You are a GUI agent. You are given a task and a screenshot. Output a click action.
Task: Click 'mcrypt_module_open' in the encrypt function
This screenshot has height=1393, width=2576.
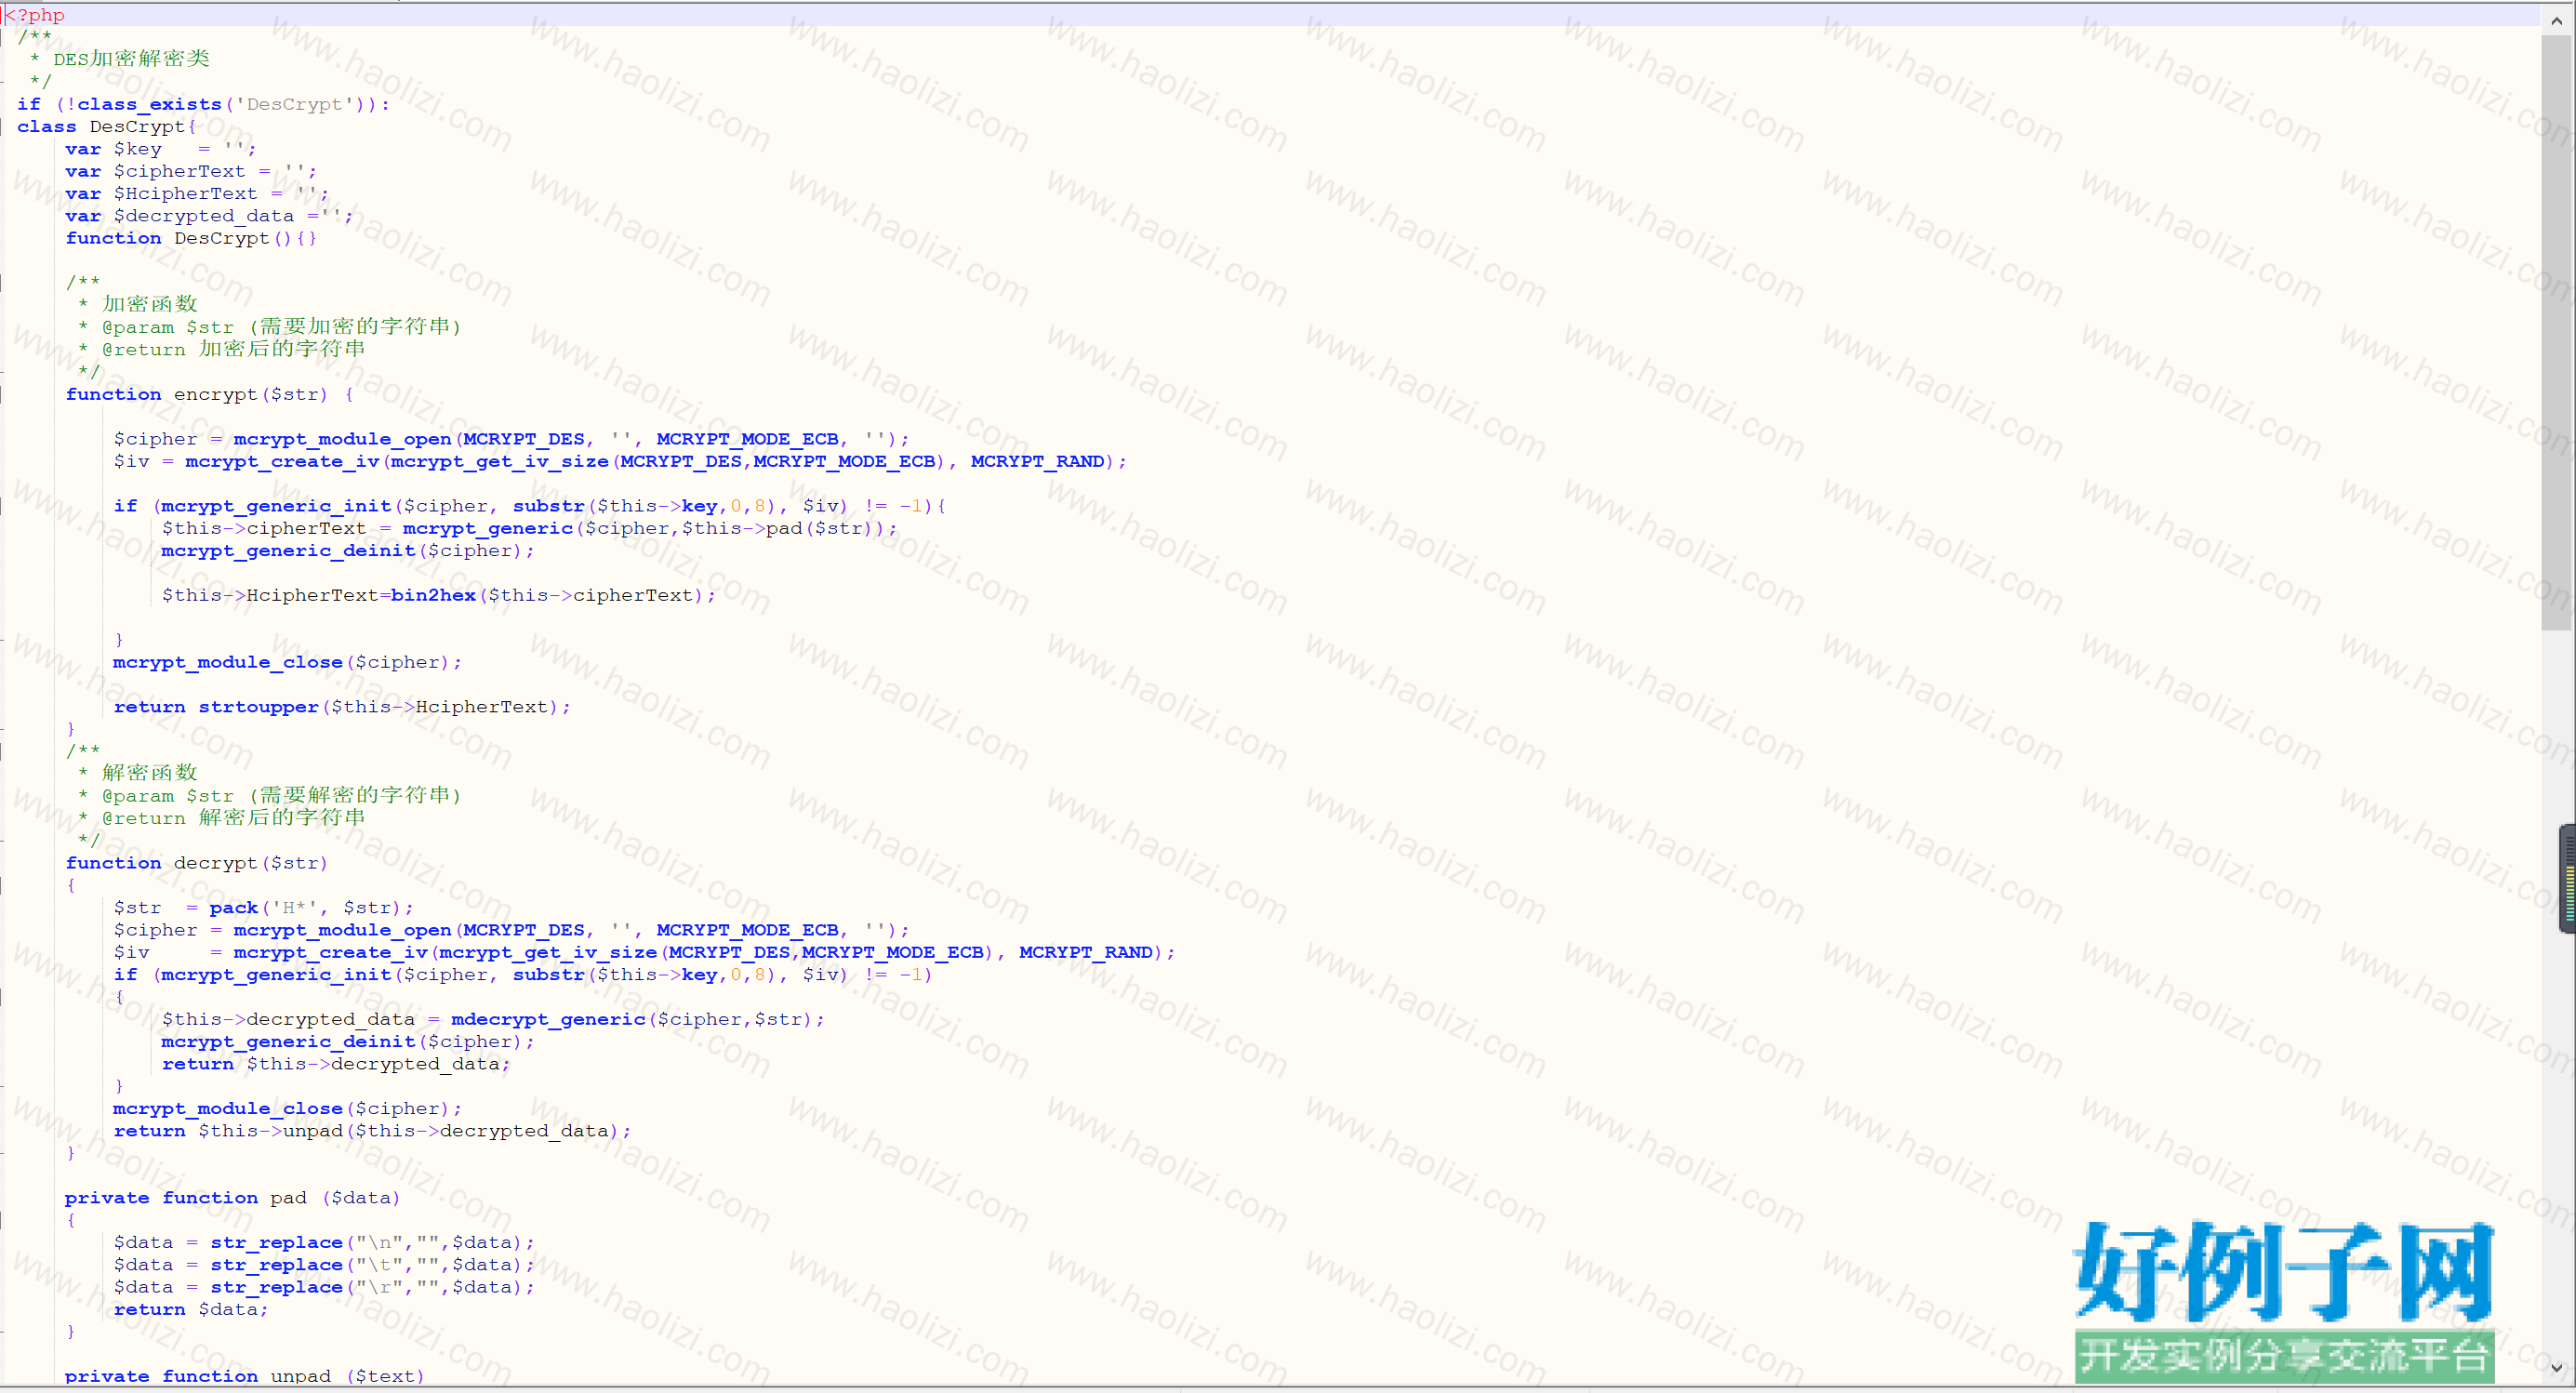342,439
